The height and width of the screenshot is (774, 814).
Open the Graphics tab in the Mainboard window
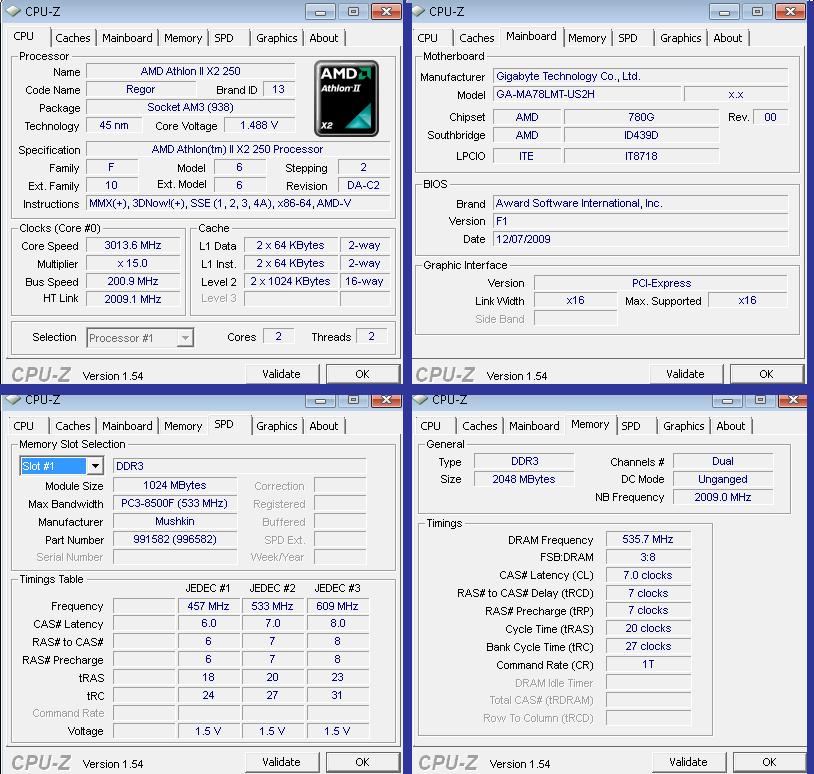tap(681, 38)
